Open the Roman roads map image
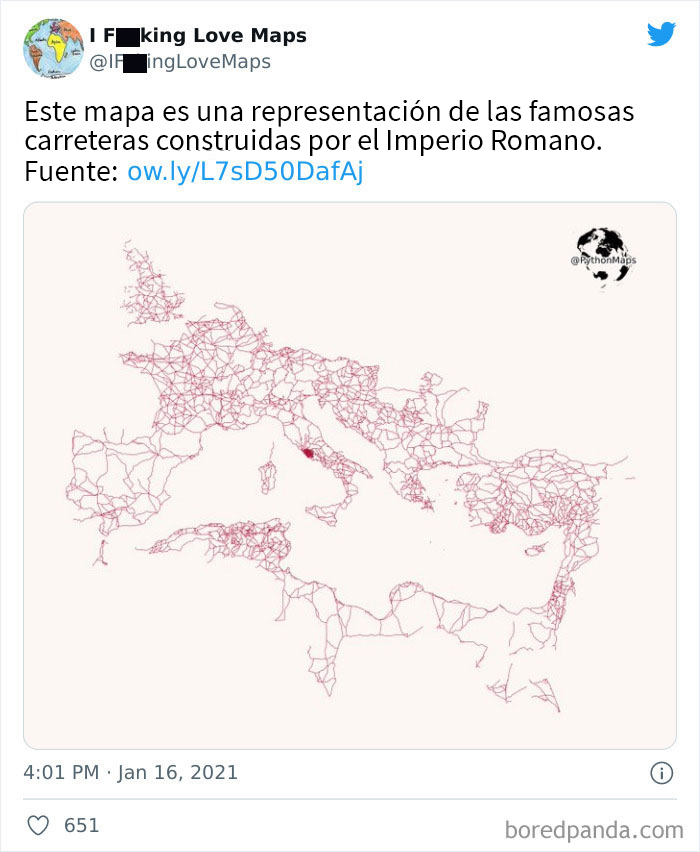Screen dimensions: 700x852 point(350,470)
